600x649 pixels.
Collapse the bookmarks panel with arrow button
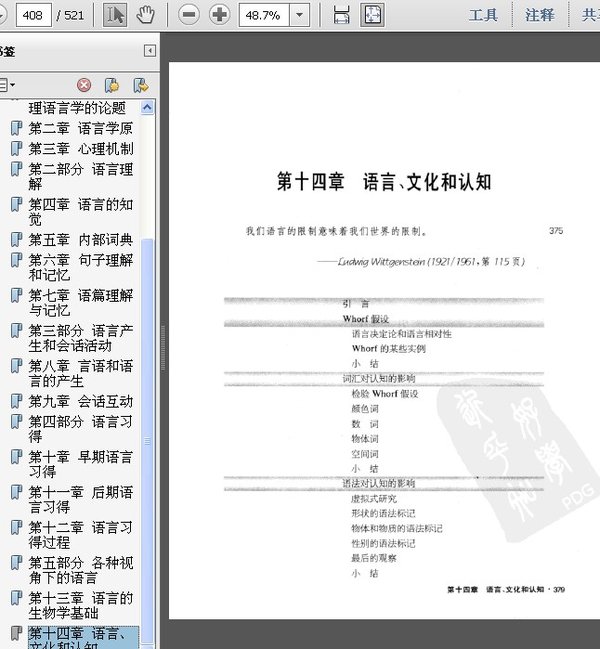pos(150,51)
